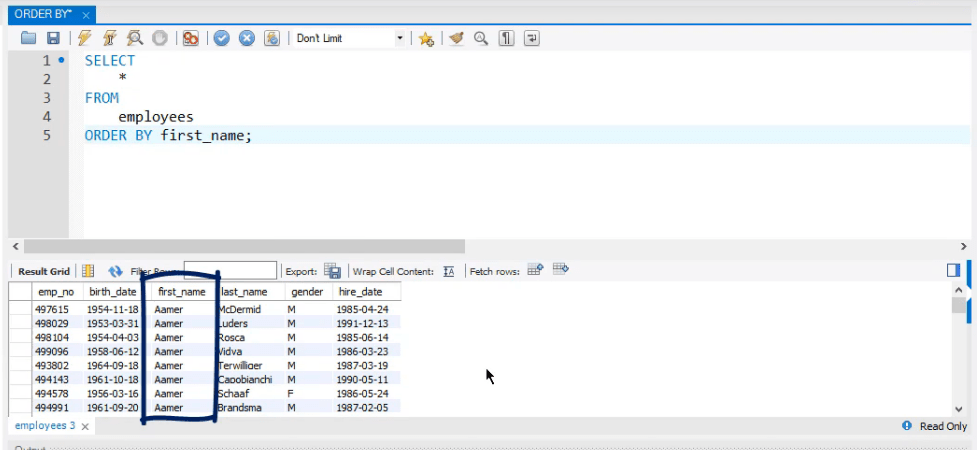Export the result set to a file
The image size is (977, 450).
point(332,271)
